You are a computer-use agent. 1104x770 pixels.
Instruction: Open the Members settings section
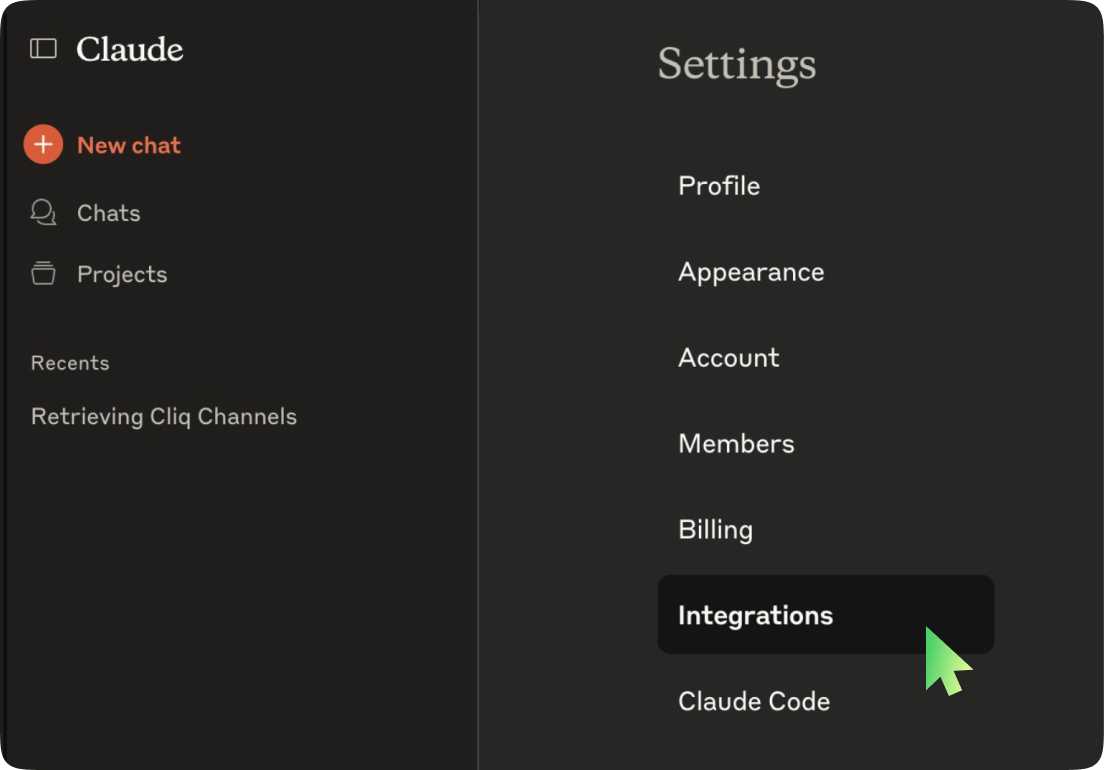click(x=736, y=443)
